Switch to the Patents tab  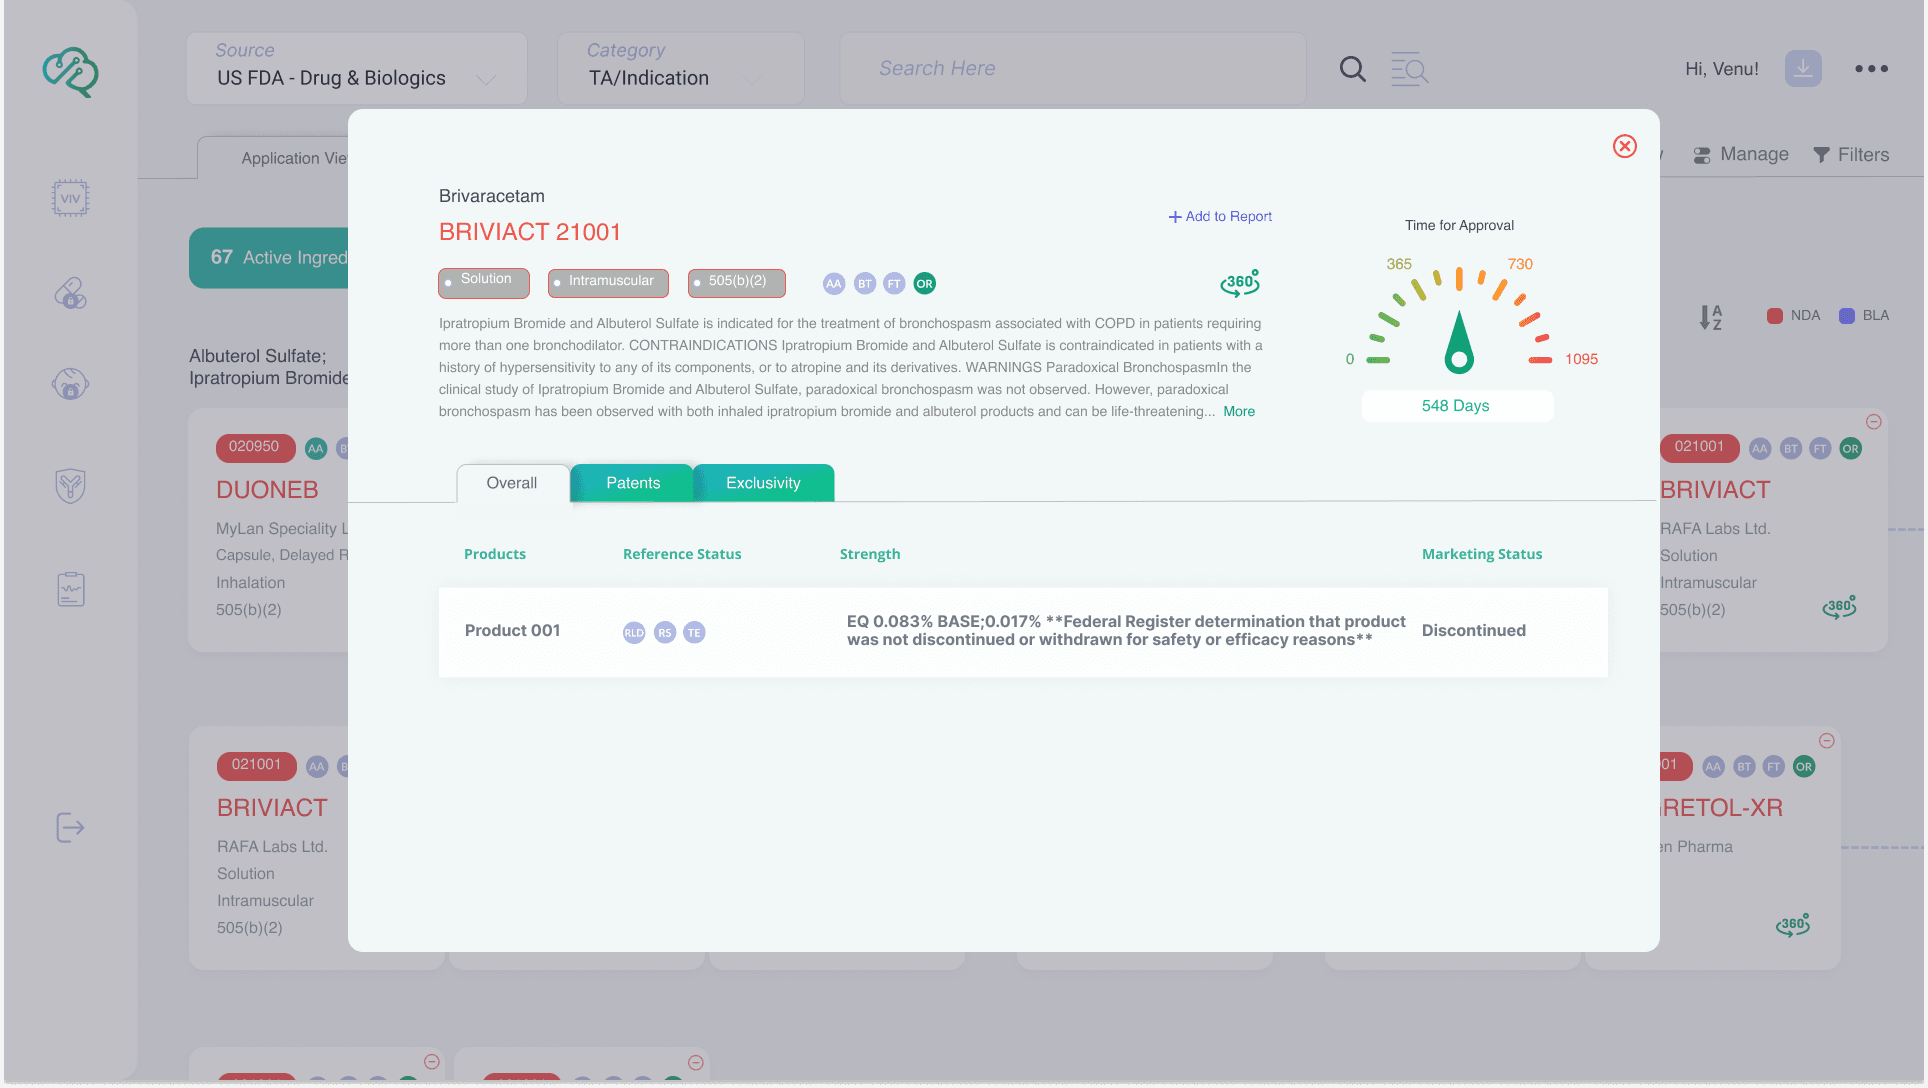[x=632, y=483]
